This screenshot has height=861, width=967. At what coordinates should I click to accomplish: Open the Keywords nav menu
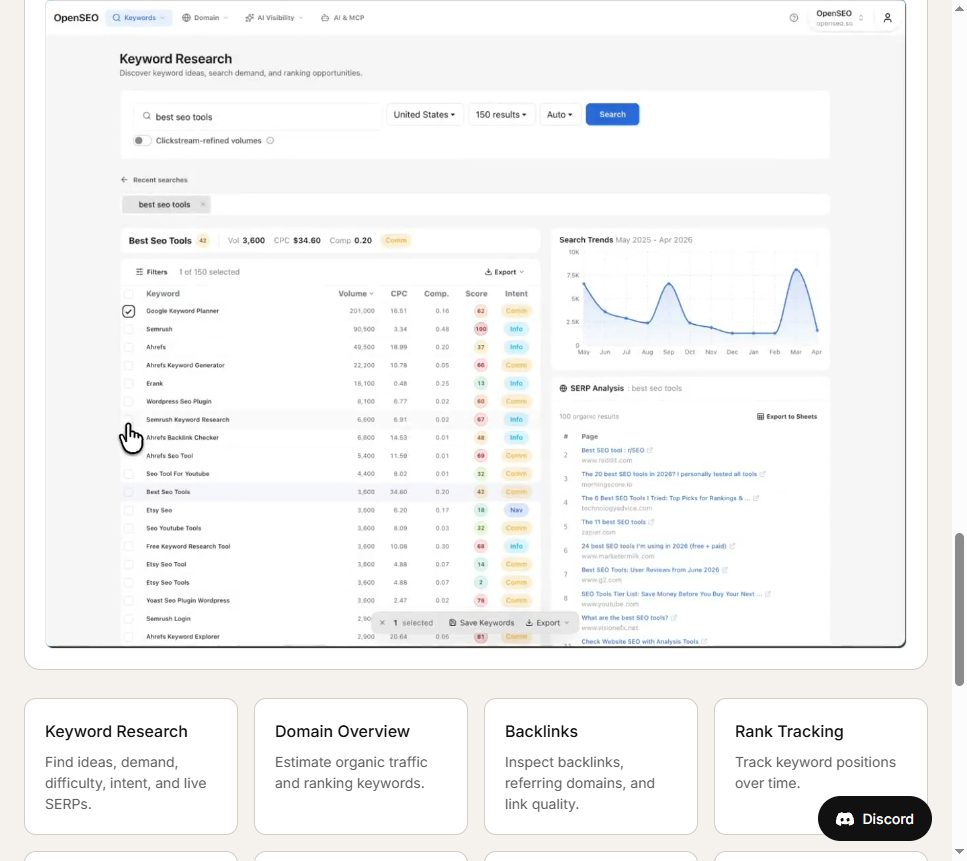139,18
